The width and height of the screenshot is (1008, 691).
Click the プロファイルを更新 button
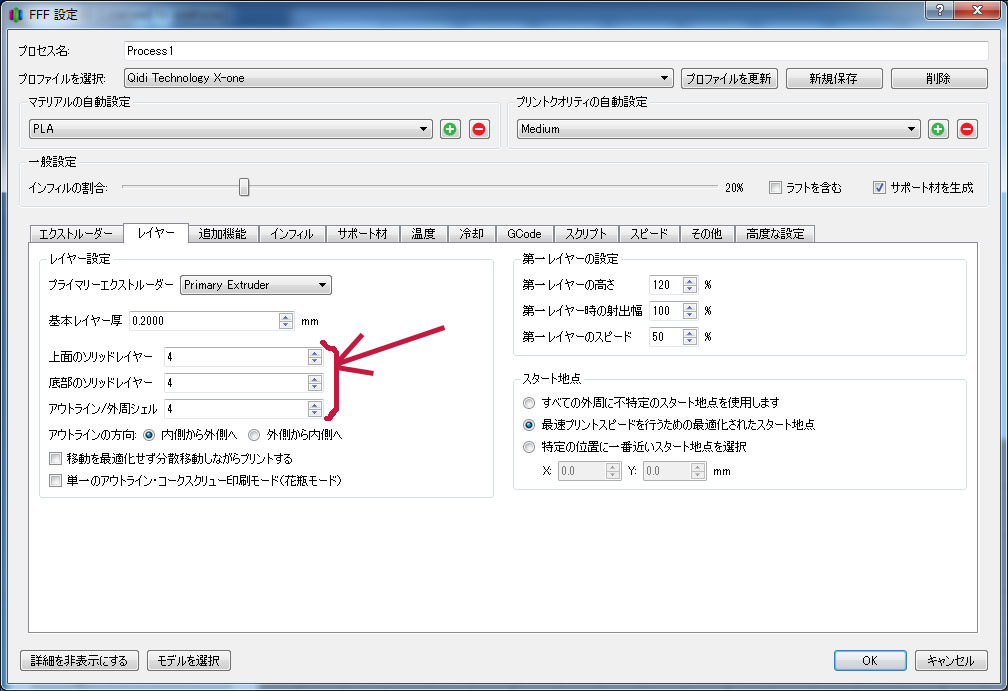(729, 78)
